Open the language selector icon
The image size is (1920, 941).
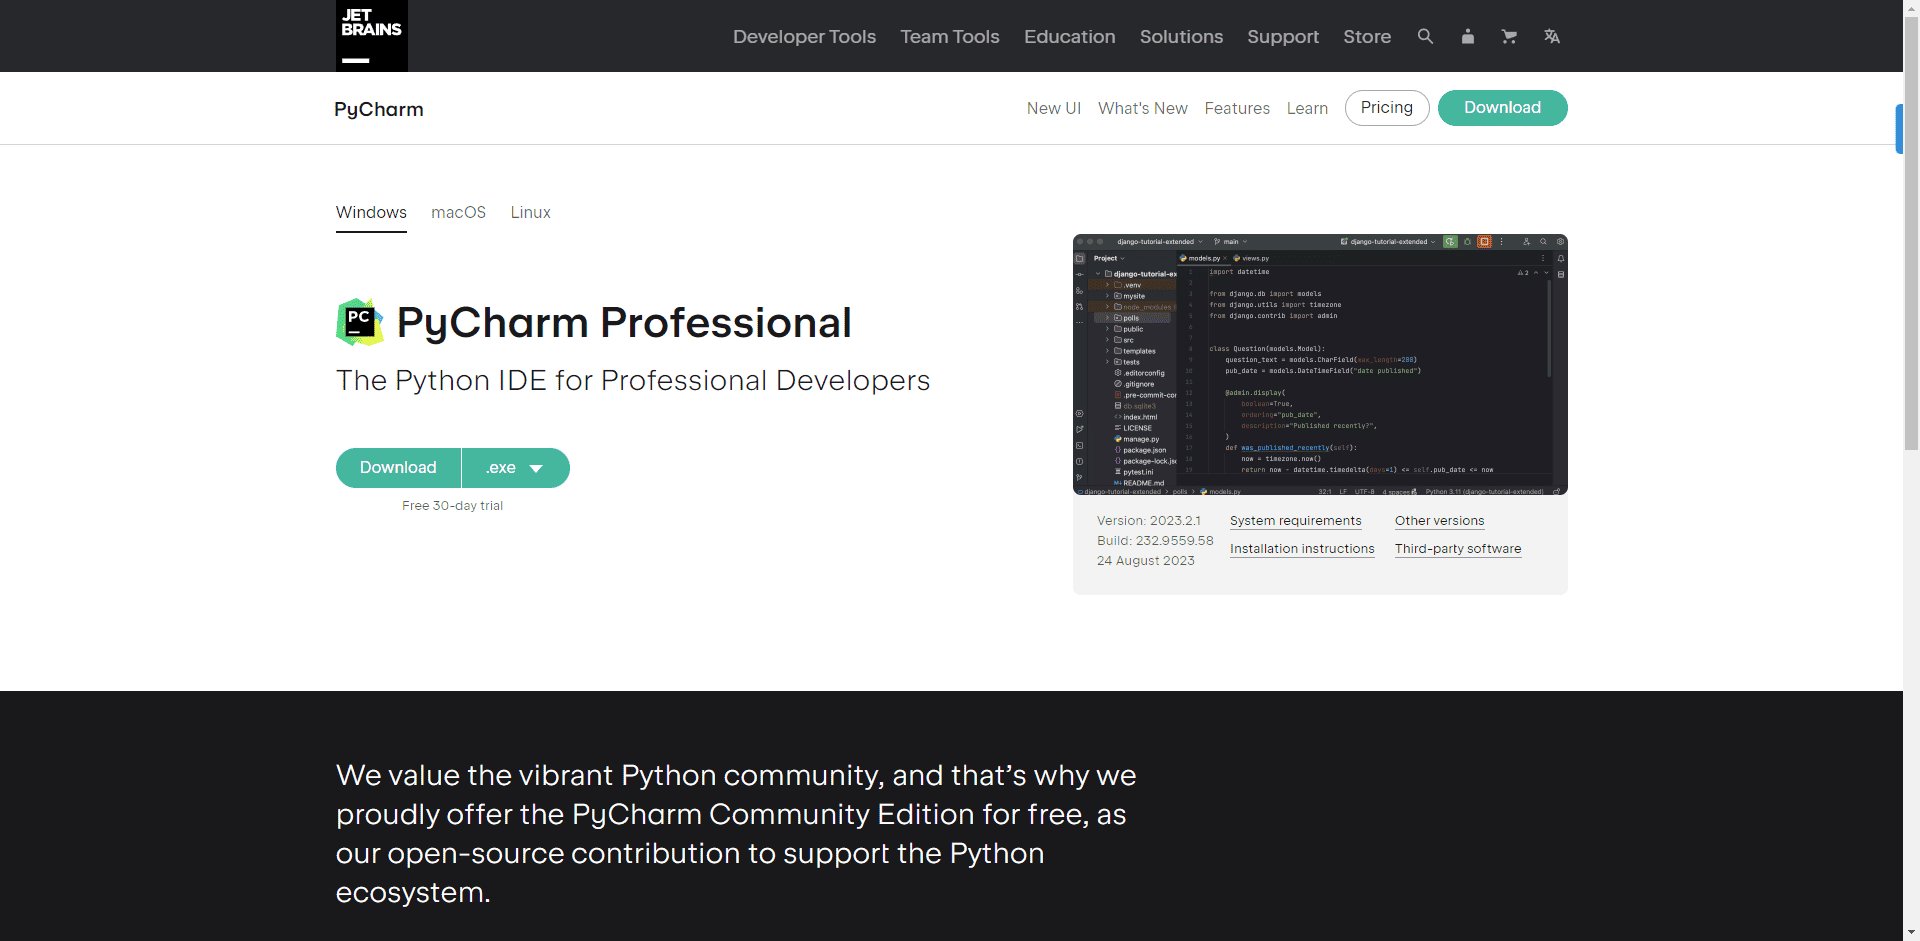1552,36
